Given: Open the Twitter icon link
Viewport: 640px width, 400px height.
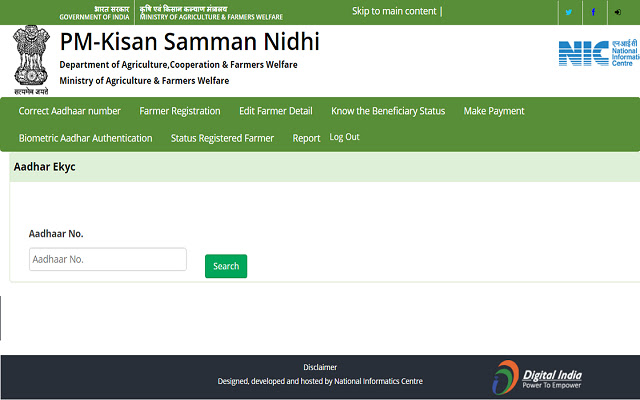Looking at the screenshot, I should [569, 12].
